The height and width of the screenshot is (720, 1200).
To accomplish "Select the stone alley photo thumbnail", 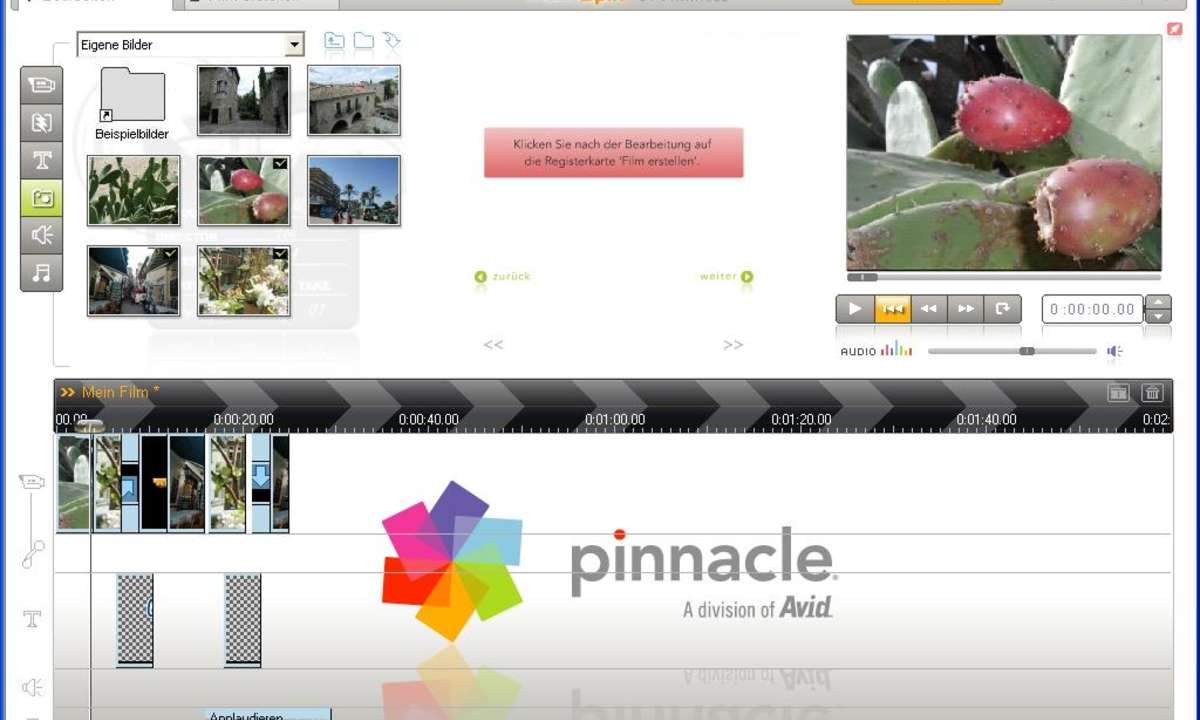I will (244, 100).
